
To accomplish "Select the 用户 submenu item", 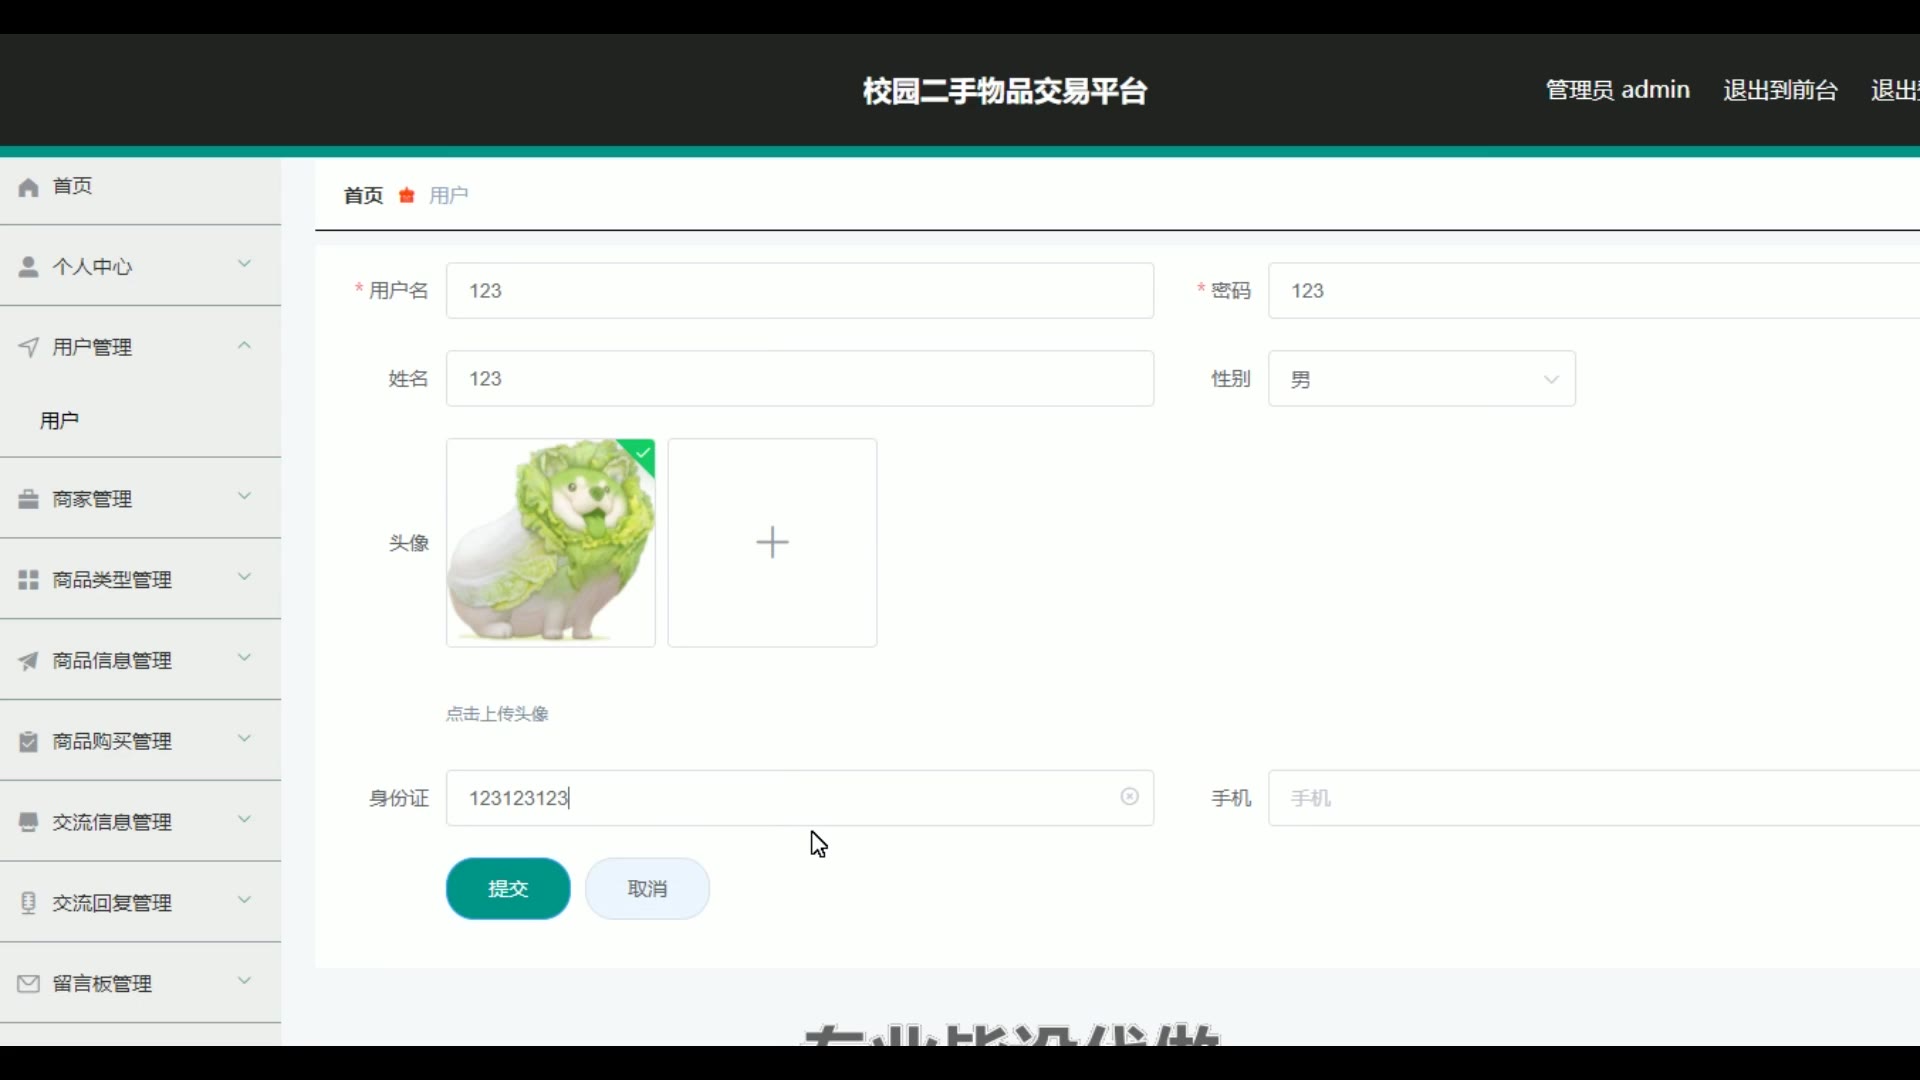I will pyautogui.click(x=60, y=421).
